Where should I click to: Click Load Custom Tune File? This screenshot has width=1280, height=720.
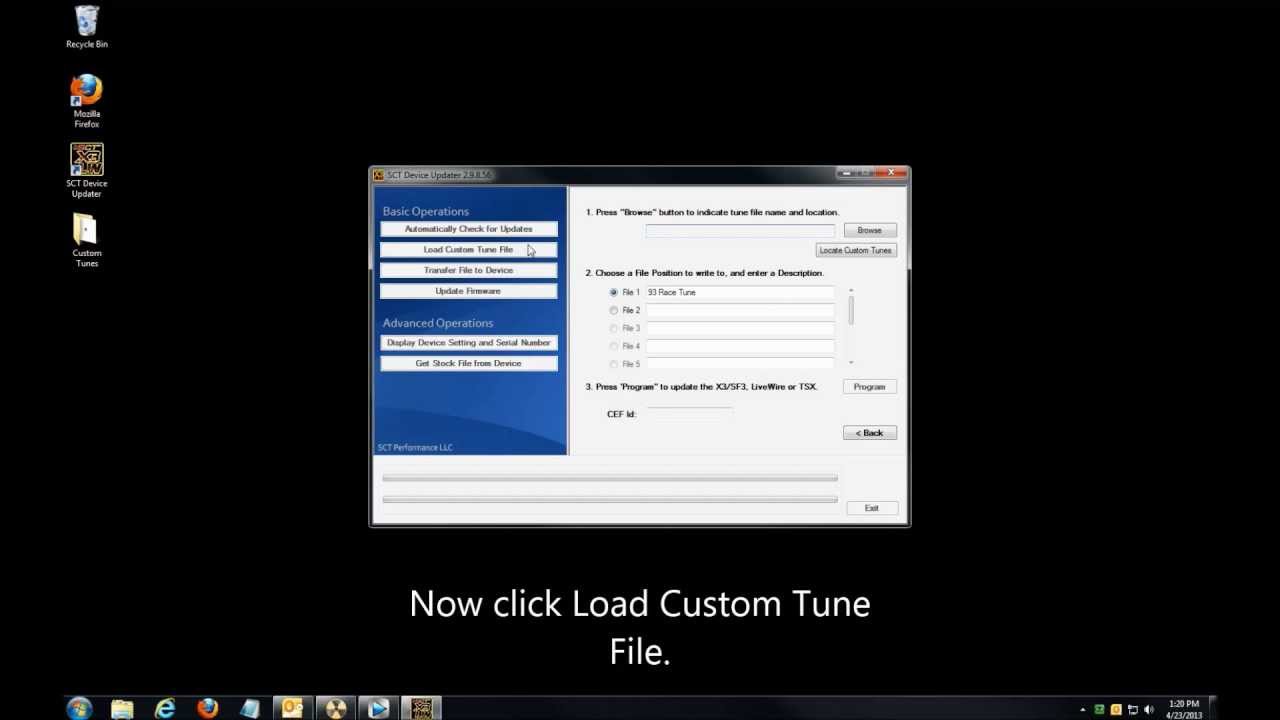tap(468, 250)
